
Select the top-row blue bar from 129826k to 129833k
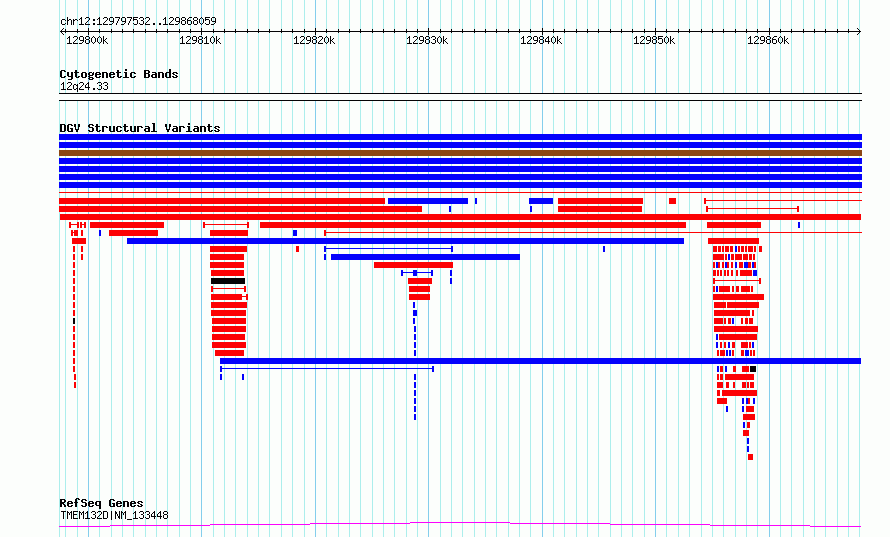[428, 201]
